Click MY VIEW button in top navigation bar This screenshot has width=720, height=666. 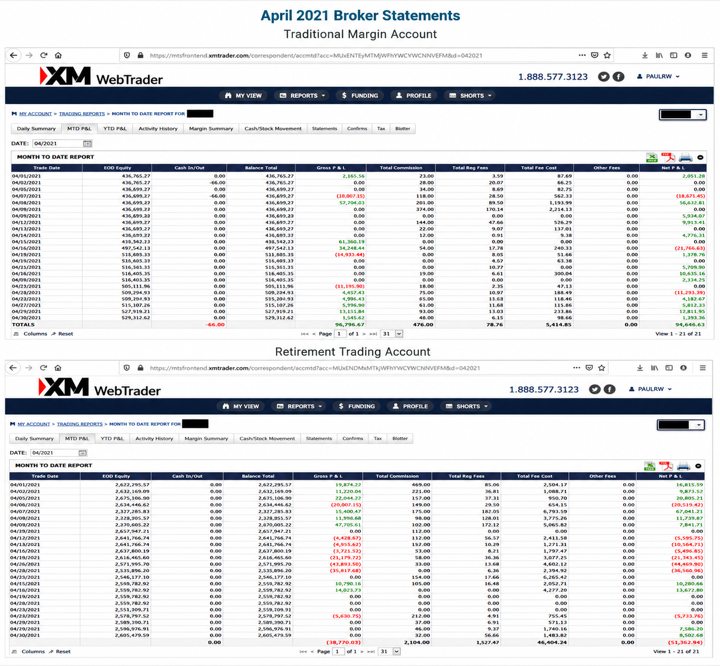click(x=243, y=96)
